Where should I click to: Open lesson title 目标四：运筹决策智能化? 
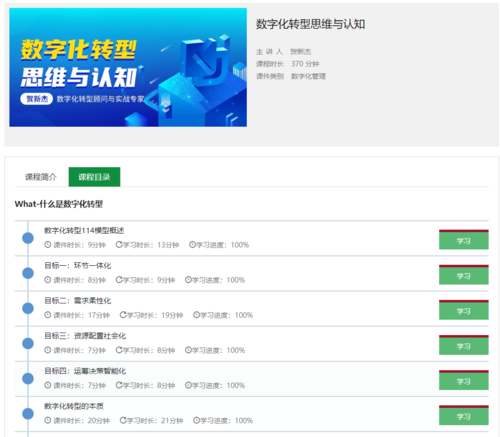pos(85,371)
